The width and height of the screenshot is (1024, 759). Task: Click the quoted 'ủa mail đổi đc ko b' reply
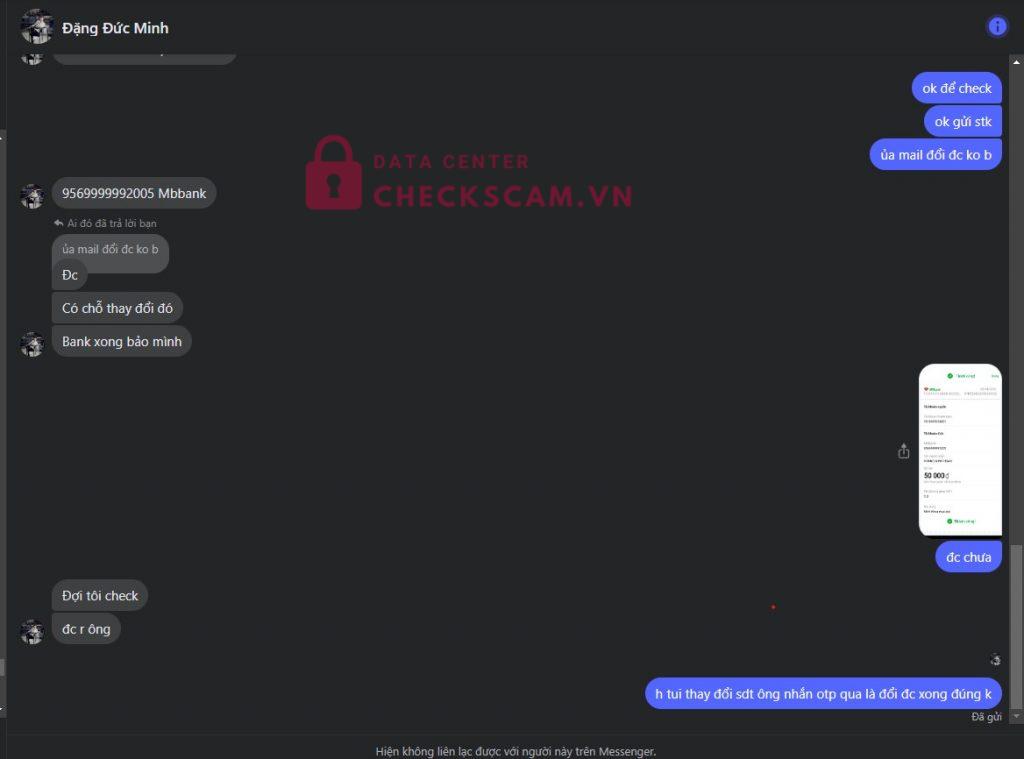(x=110, y=249)
